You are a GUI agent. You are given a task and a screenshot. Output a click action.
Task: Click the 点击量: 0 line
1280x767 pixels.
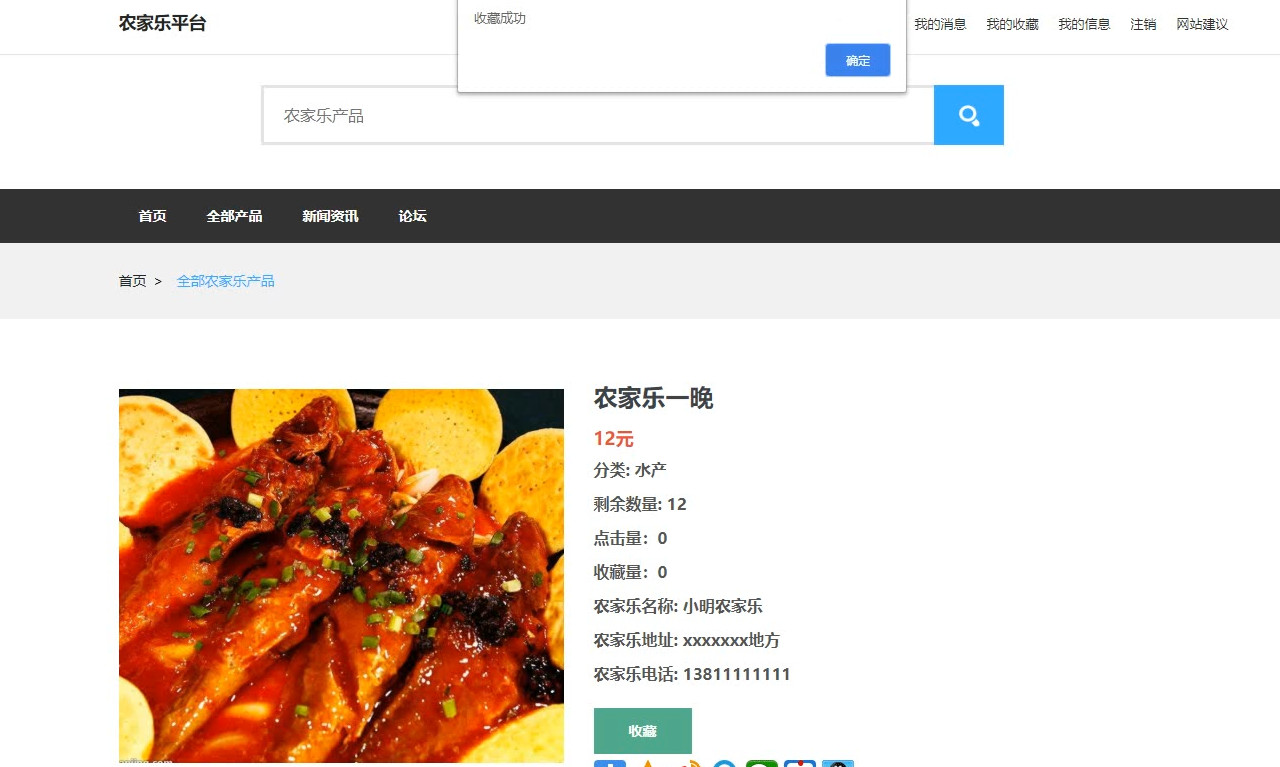630,538
